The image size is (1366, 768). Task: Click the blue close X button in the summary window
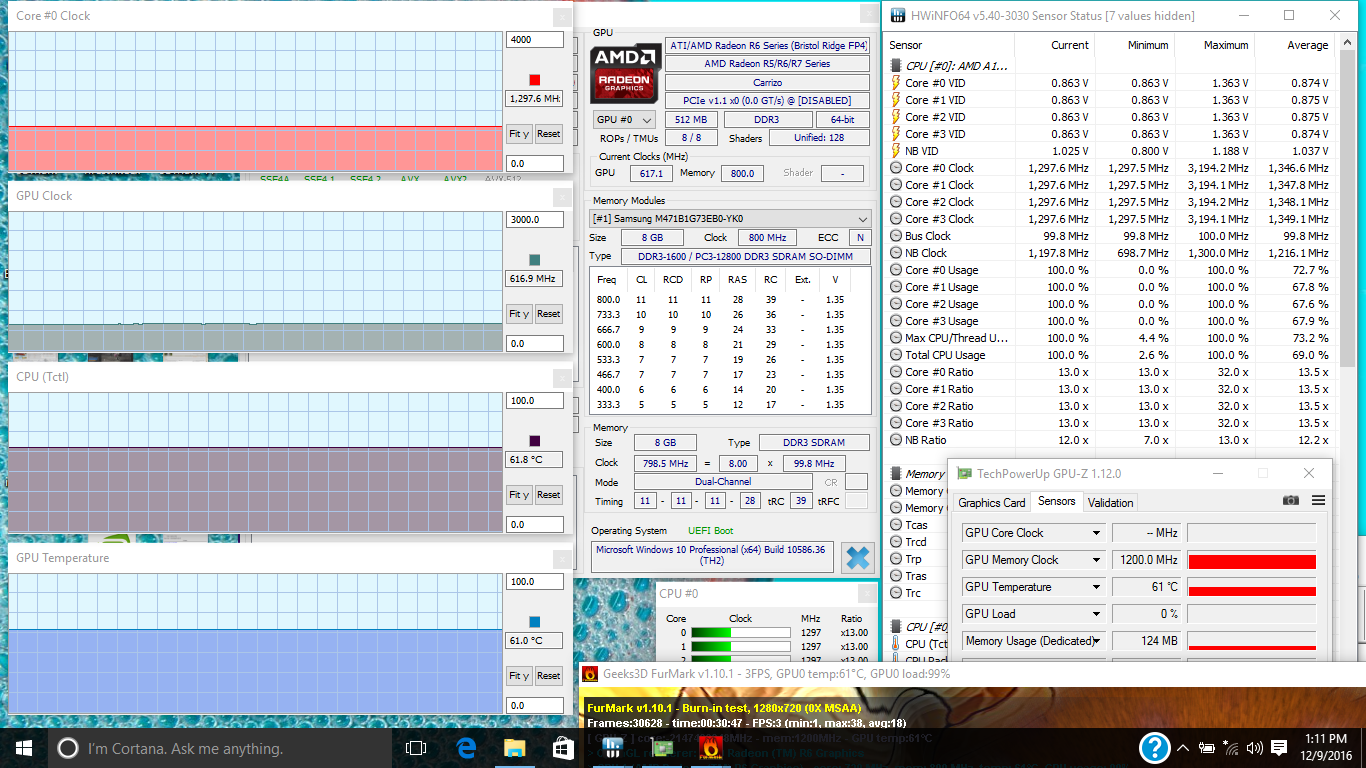[x=857, y=557]
